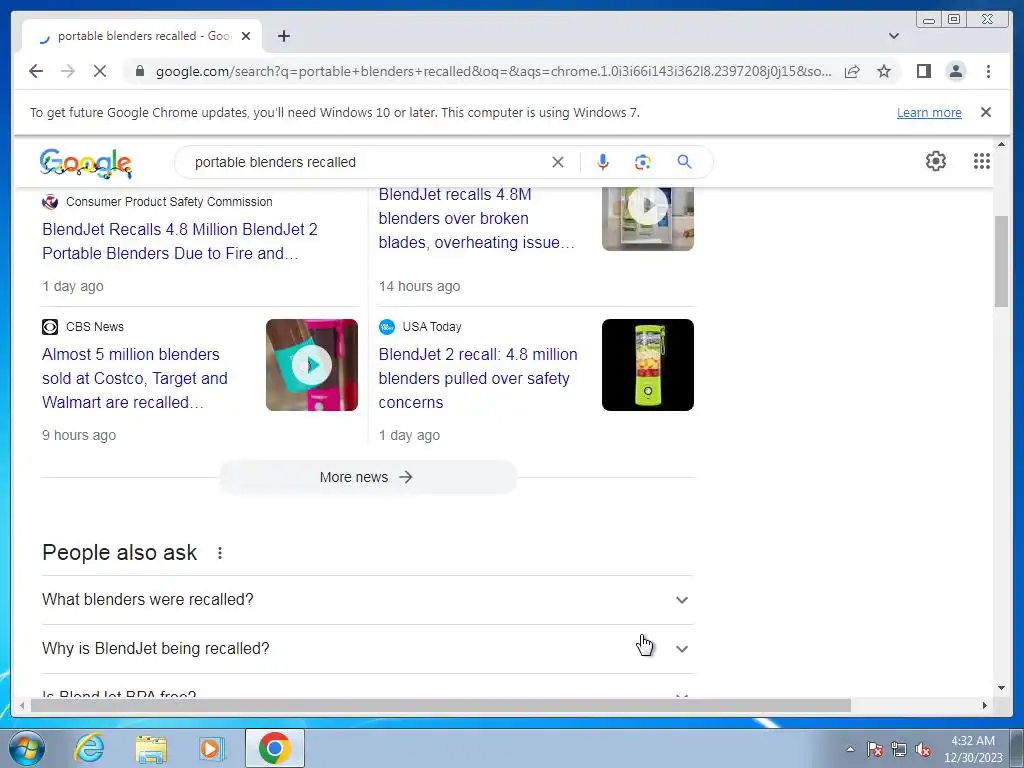Launch Internet Explorer from the taskbar
Viewport: 1024px width, 768px height.
[x=89, y=748]
